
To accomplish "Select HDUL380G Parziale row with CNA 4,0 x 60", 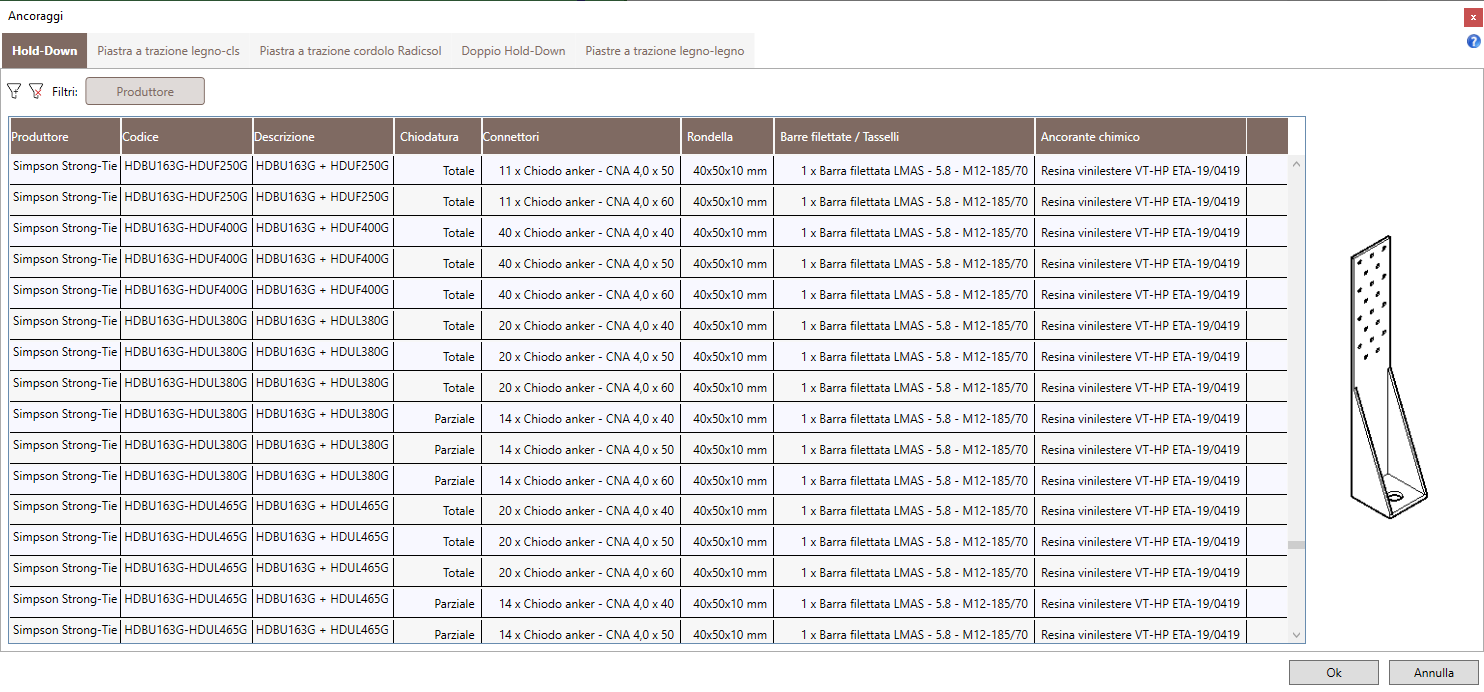I will (648, 480).
